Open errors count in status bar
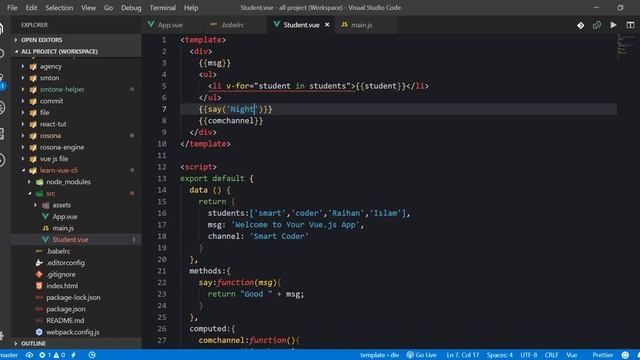 point(45,355)
